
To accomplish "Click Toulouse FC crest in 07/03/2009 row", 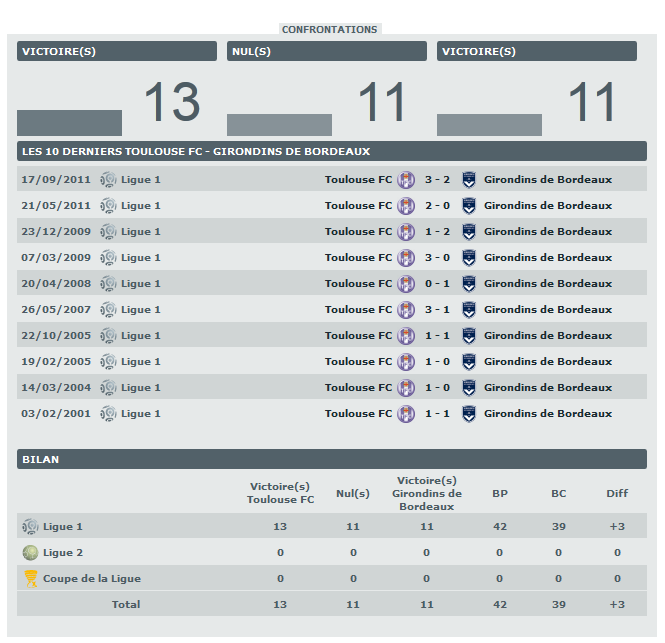I will [x=406, y=258].
